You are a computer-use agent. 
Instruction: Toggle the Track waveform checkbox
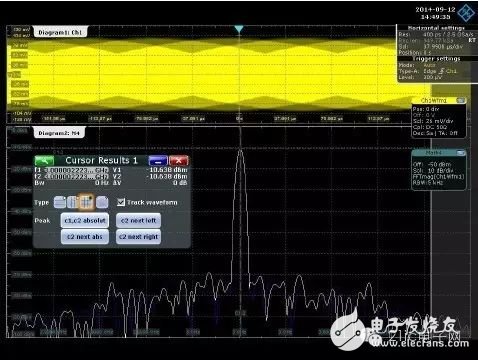pos(121,202)
